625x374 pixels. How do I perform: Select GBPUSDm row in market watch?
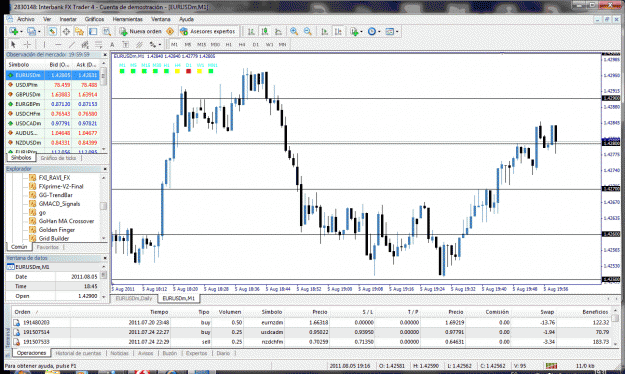pos(53,94)
